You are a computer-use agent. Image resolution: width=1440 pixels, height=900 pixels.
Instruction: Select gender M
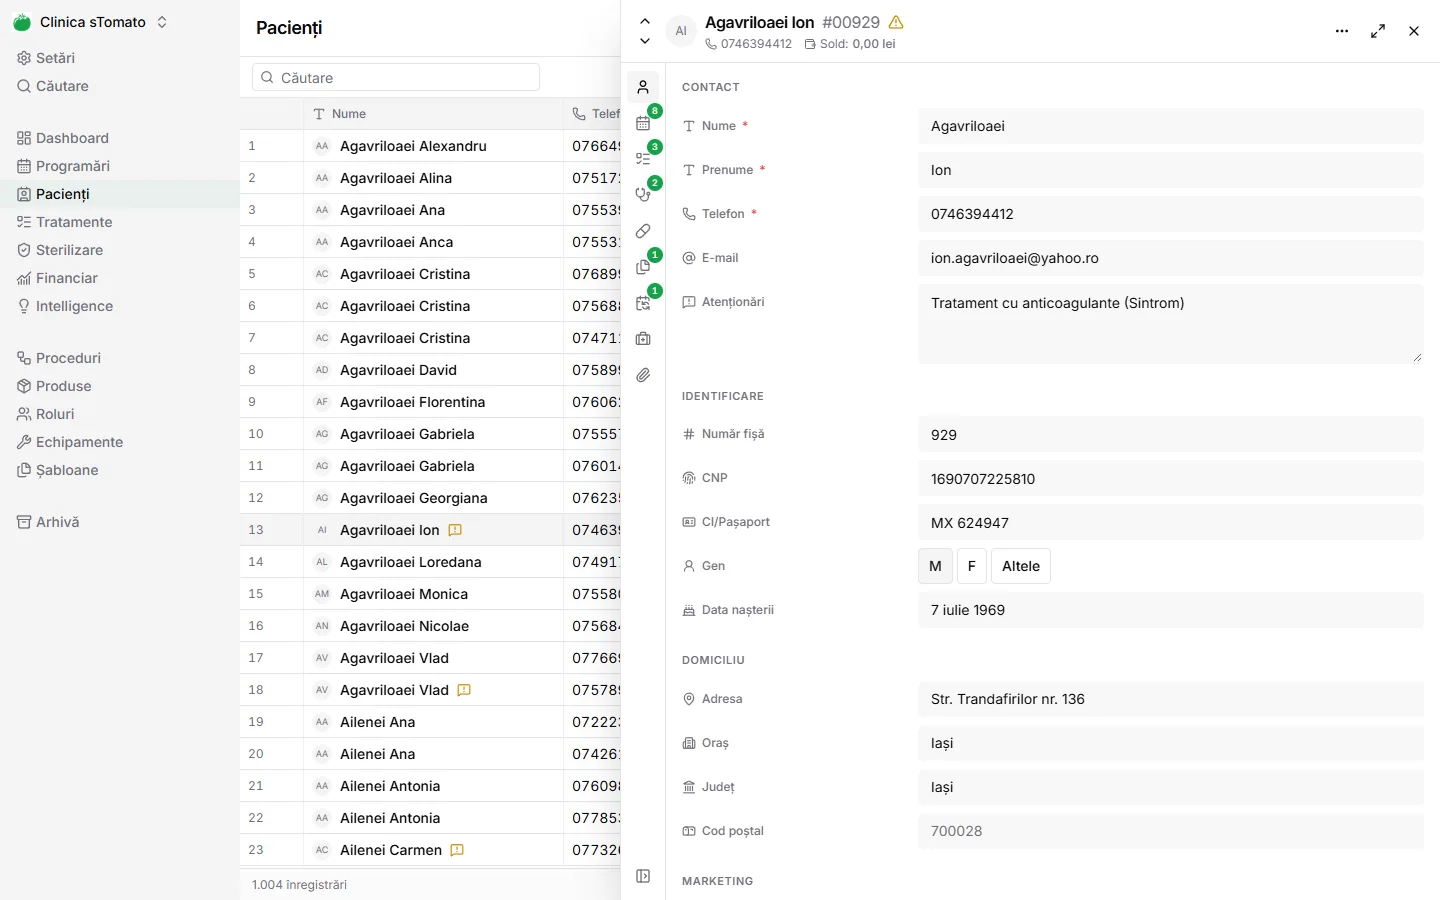[935, 566]
